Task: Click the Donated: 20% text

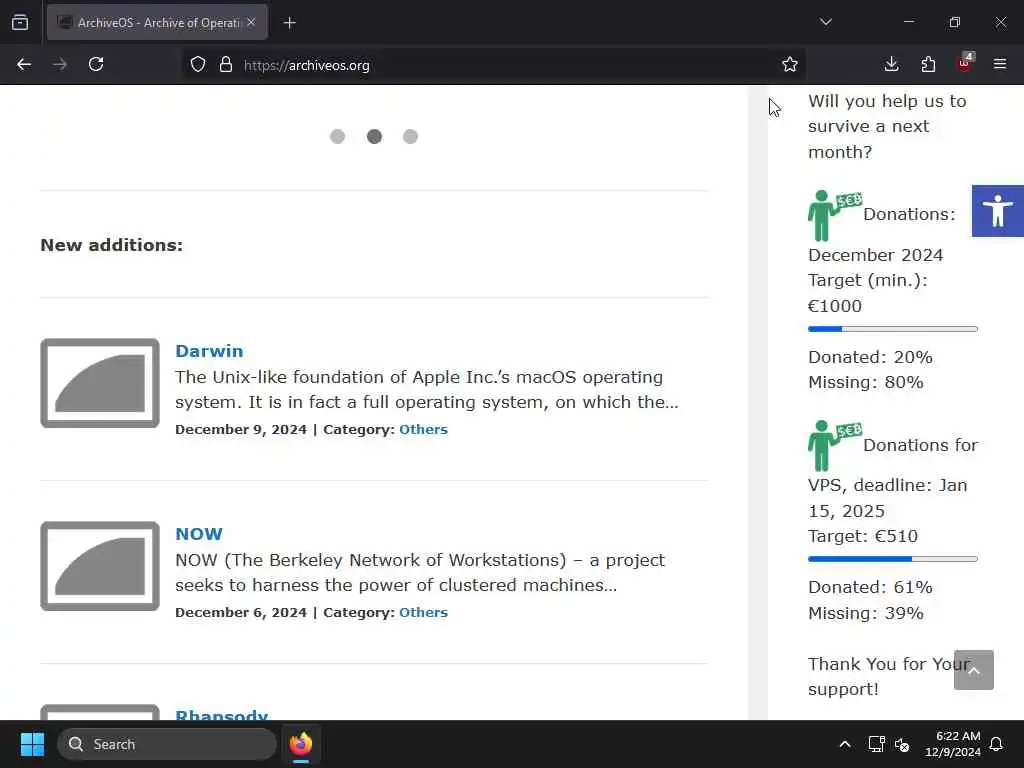Action: pyautogui.click(x=870, y=357)
